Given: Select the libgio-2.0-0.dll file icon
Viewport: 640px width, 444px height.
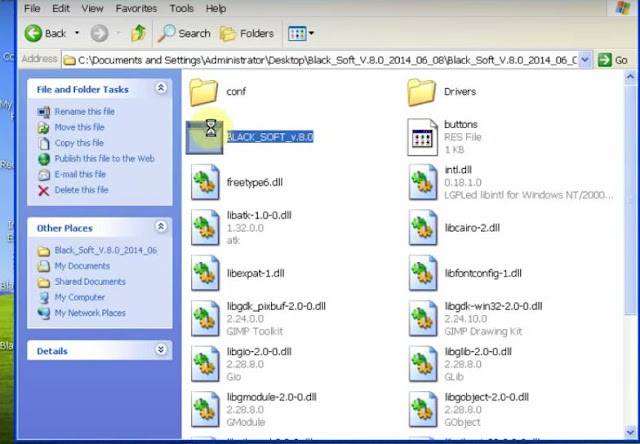Looking at the screenshot, I should 205,364.
